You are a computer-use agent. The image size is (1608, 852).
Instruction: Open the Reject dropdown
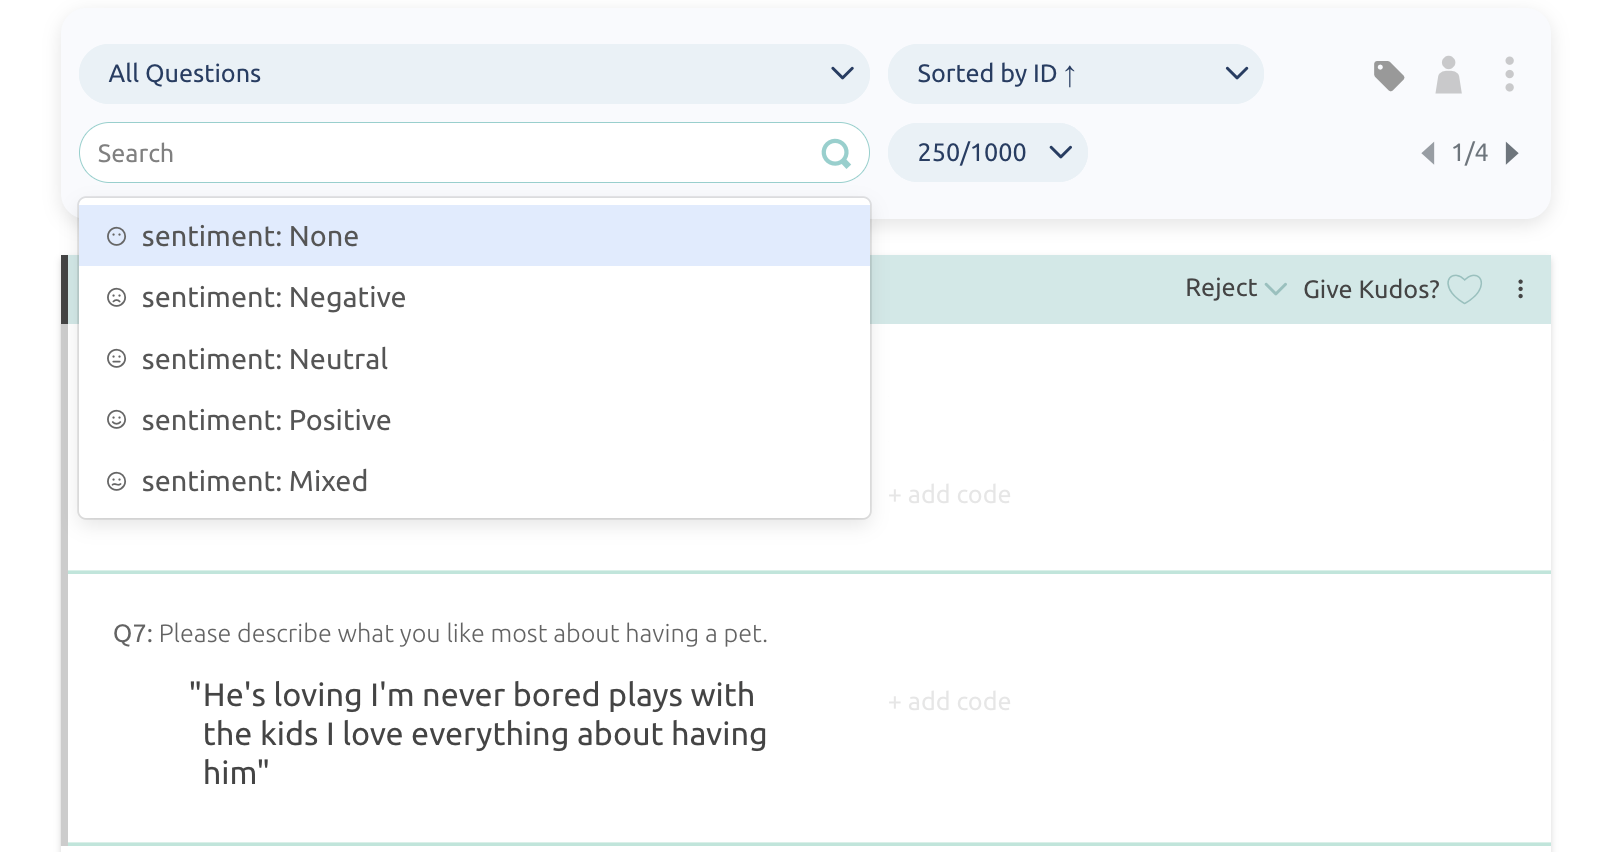(1234, 289)
